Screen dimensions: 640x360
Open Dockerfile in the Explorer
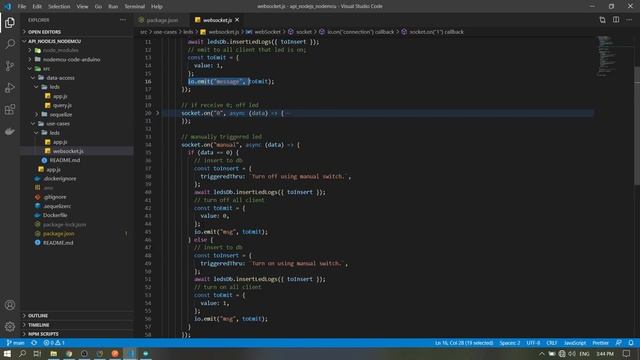pyautogui.click(x=55, y=215)
